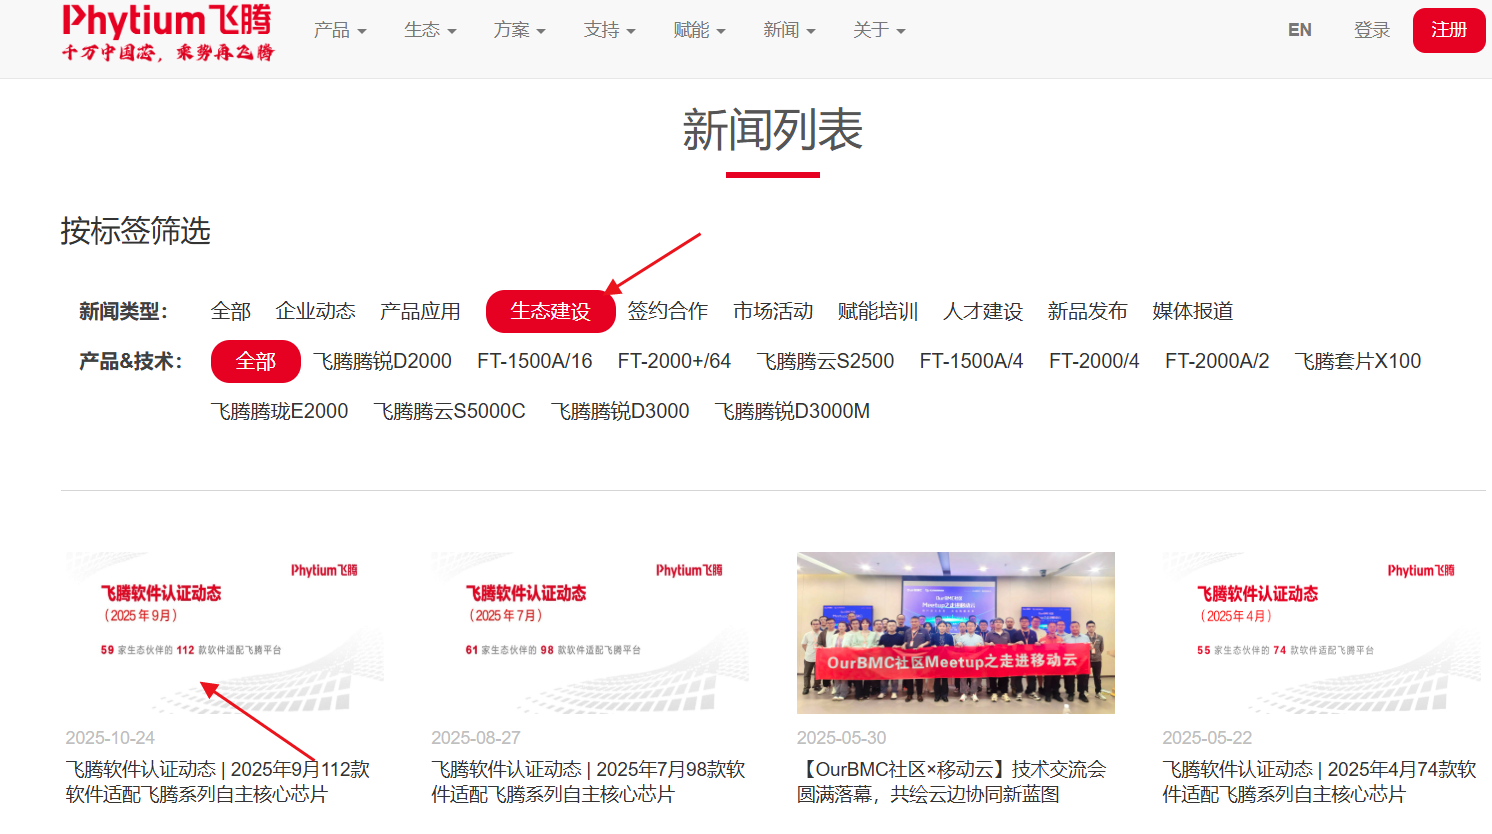Image resolution: width=1492 pixels, height=834 pixels.
Task: Filter by FT-2000A/2 product
Action: tap(1217, 361)
